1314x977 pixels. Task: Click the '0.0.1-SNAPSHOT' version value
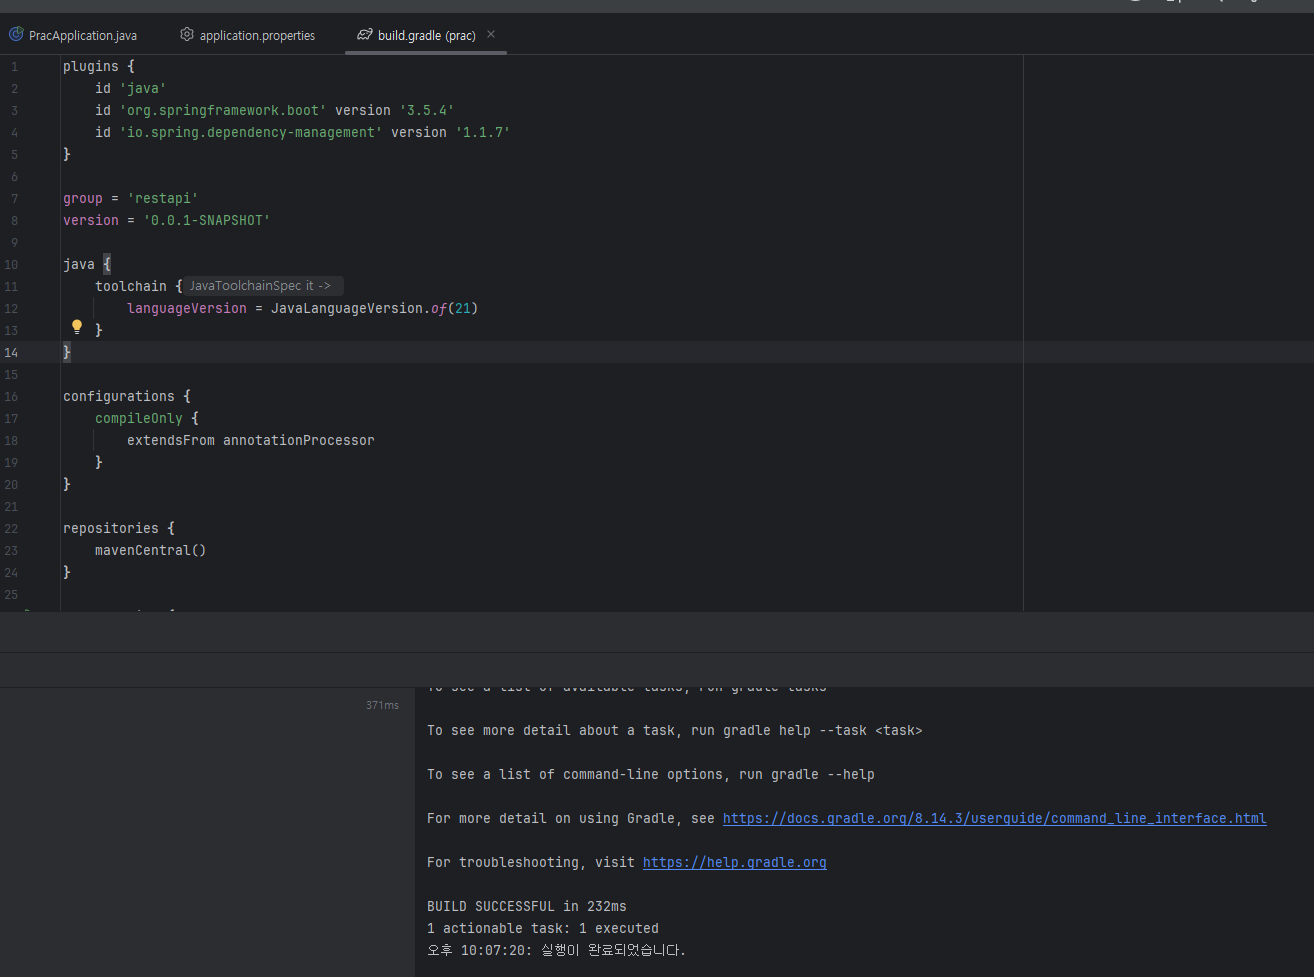point(207,220)
